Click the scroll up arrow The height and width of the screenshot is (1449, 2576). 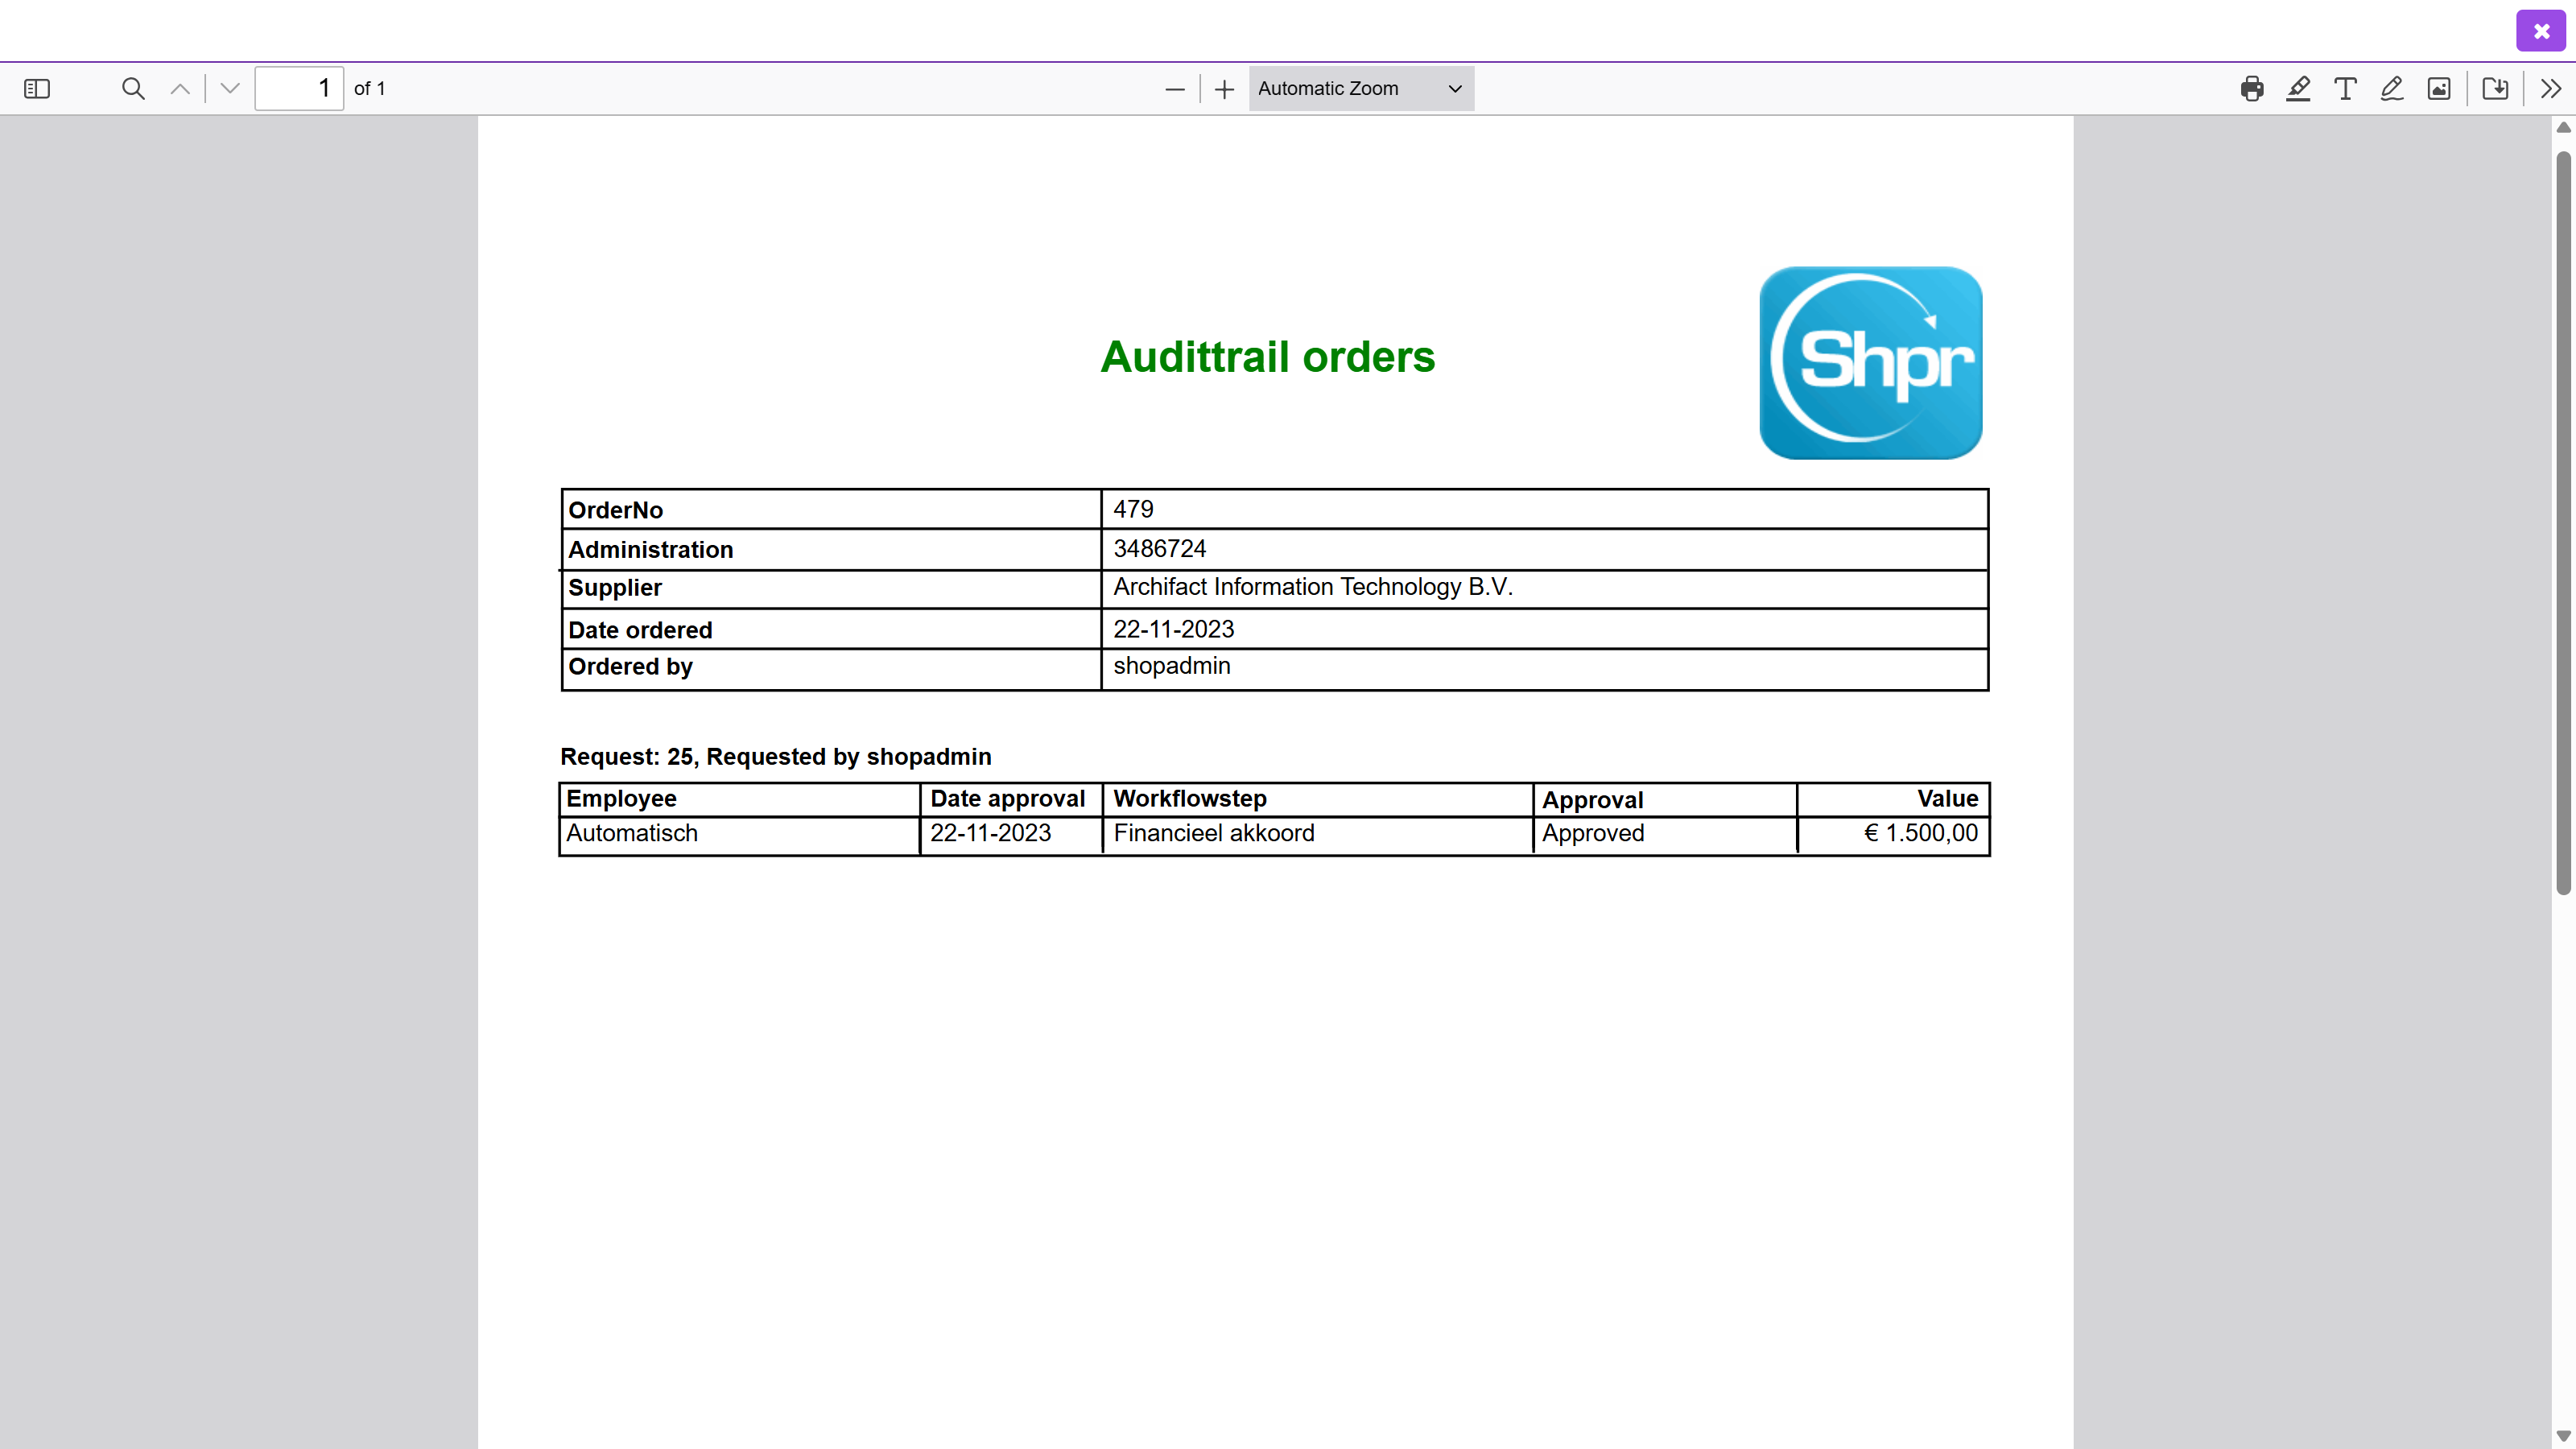[2563, 127]
